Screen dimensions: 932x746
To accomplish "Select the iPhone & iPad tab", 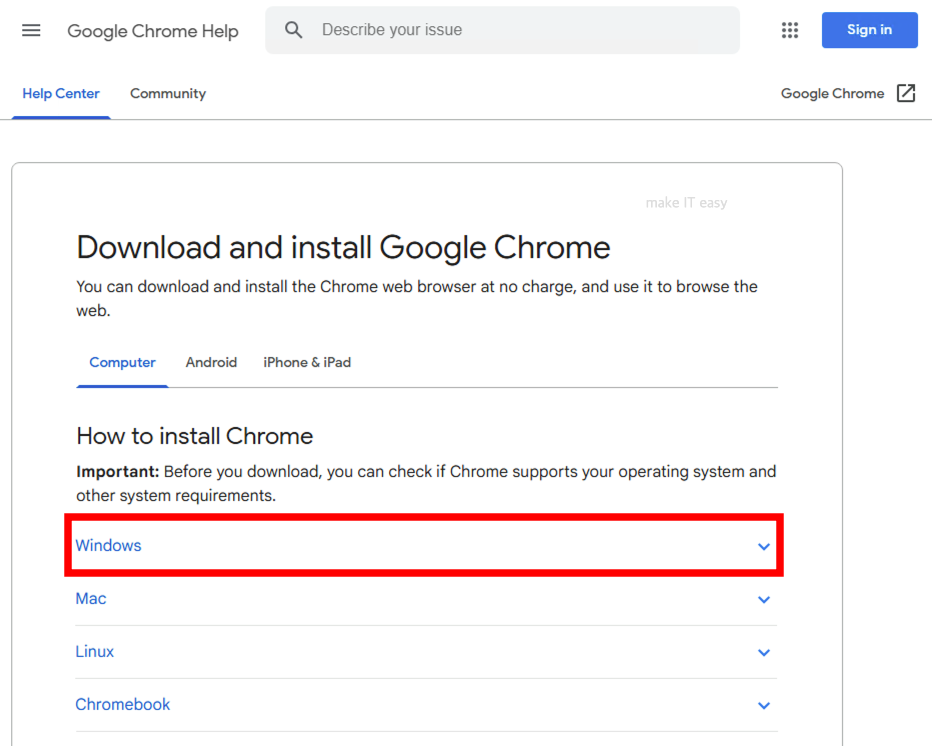I will click(x=307, y=363).
